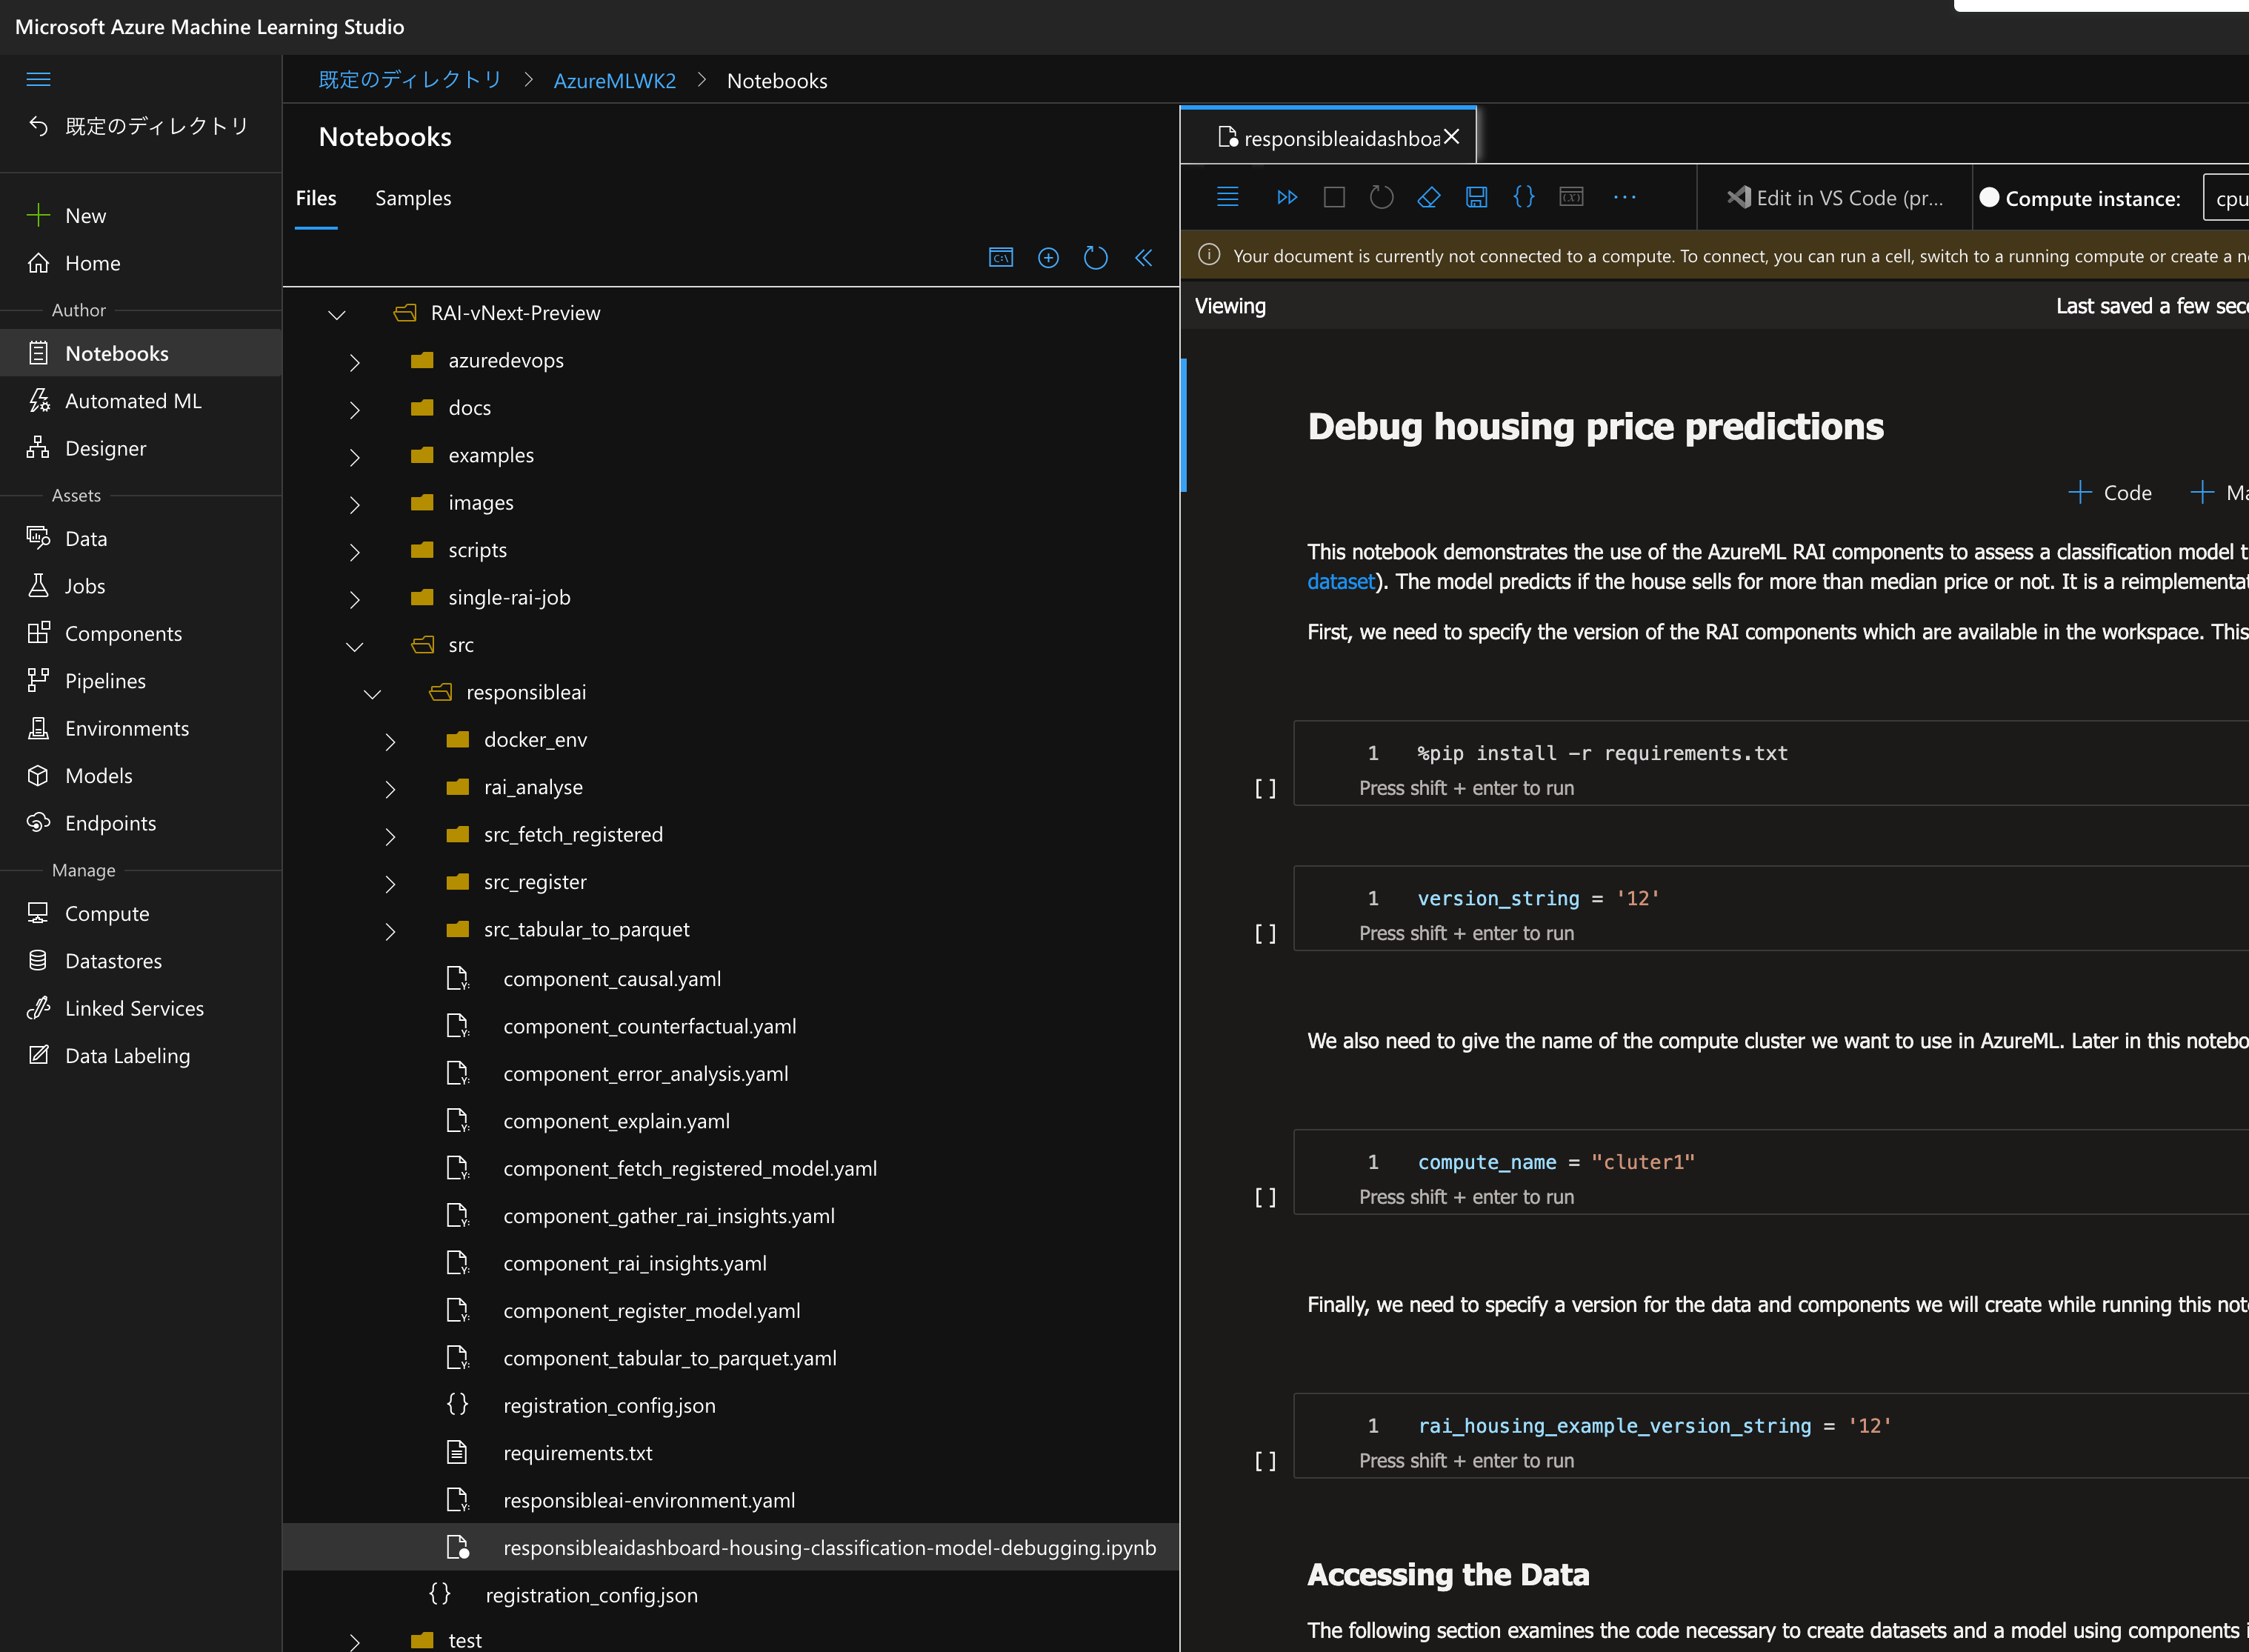Open the AzureMLWK2 breadcrumb link
The width and height of the screenshot is (2249, 1652).
coord(614,81)
